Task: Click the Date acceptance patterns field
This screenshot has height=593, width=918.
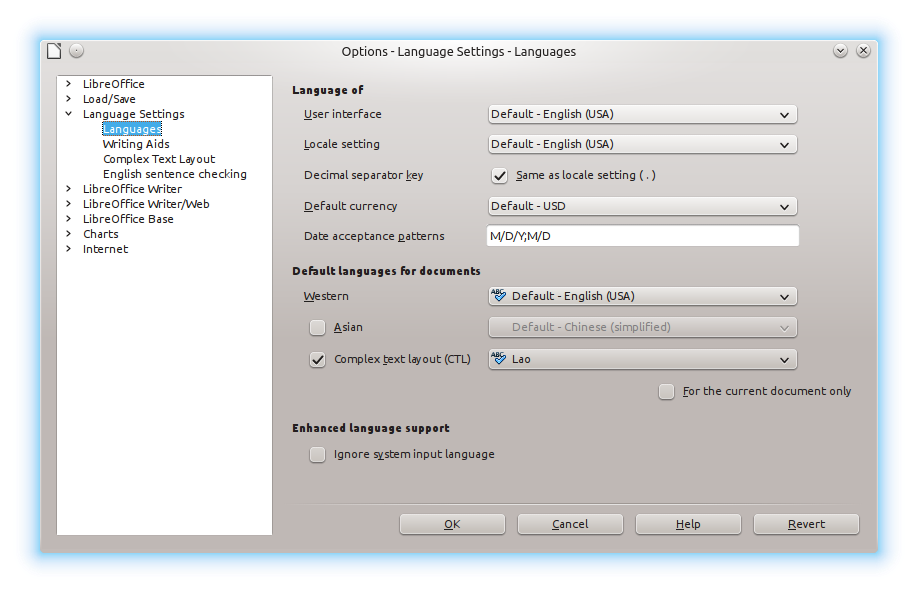Action: point(642,236)
